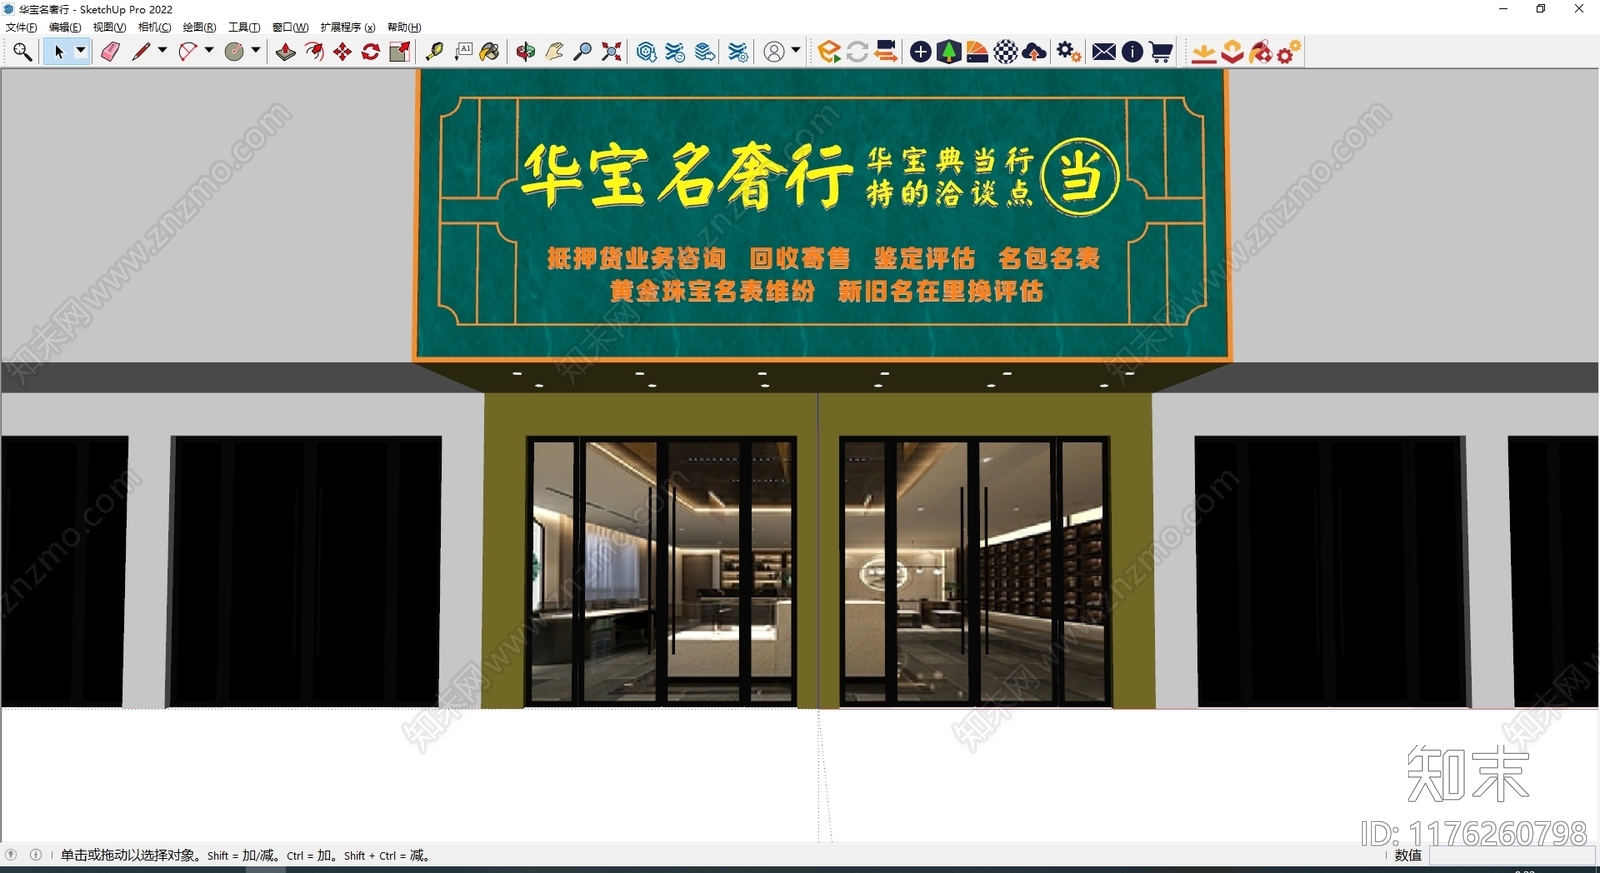Expand the Arc tool dropdown arrow

point(209,51)
